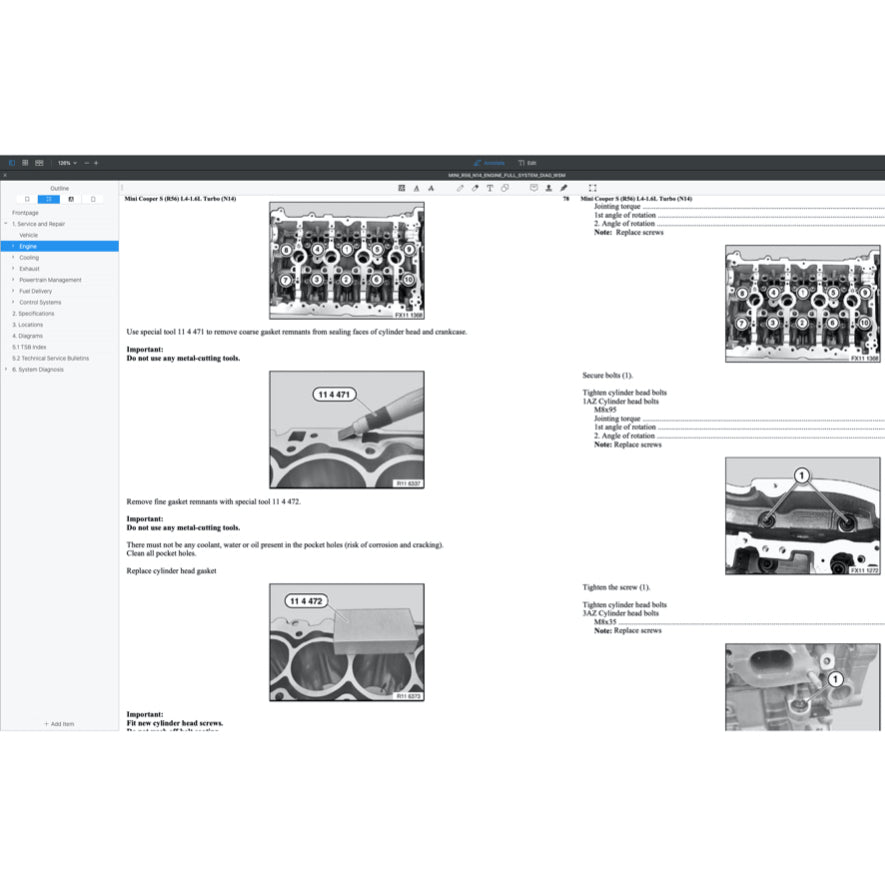Select the Text annotation tool

tap(488, 186)
